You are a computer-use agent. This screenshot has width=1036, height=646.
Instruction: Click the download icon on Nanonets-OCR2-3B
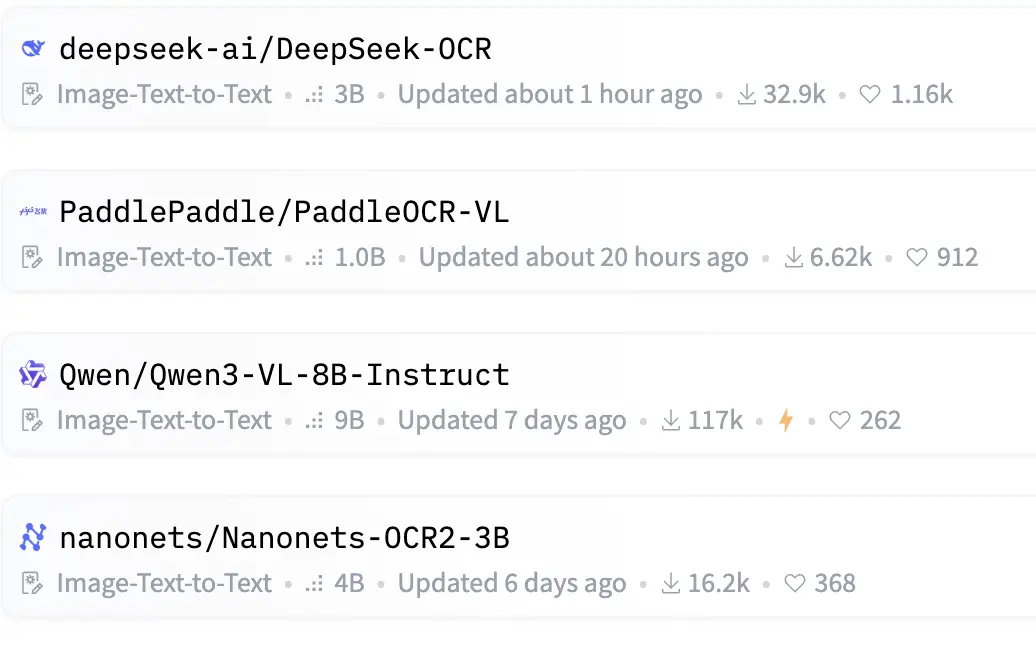click(670, 584)
